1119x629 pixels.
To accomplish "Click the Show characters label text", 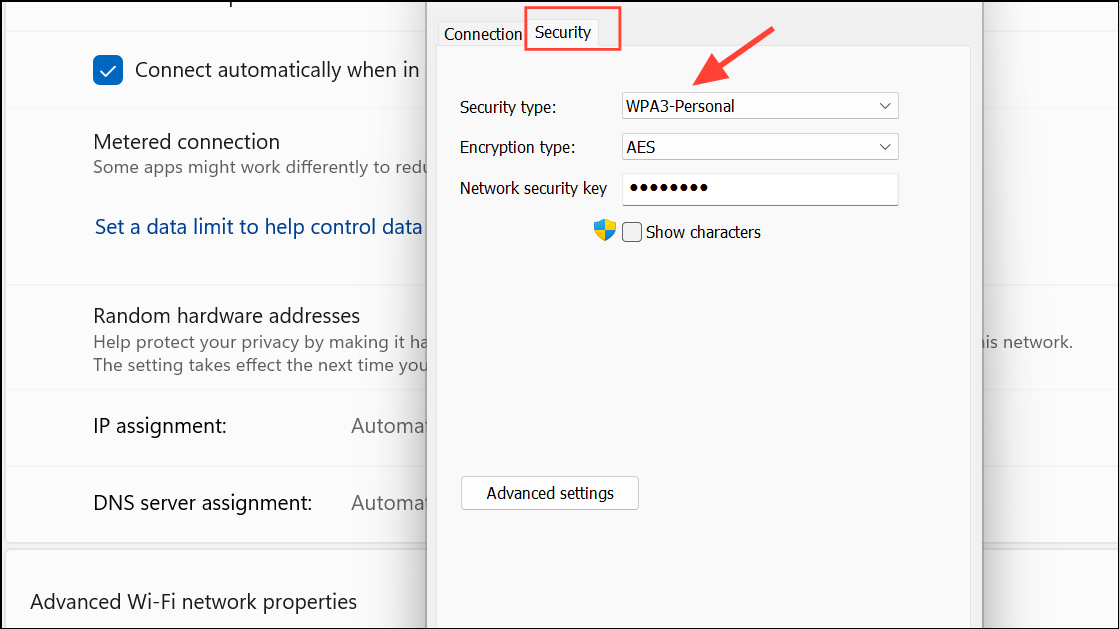I will (x=703, y=232).
